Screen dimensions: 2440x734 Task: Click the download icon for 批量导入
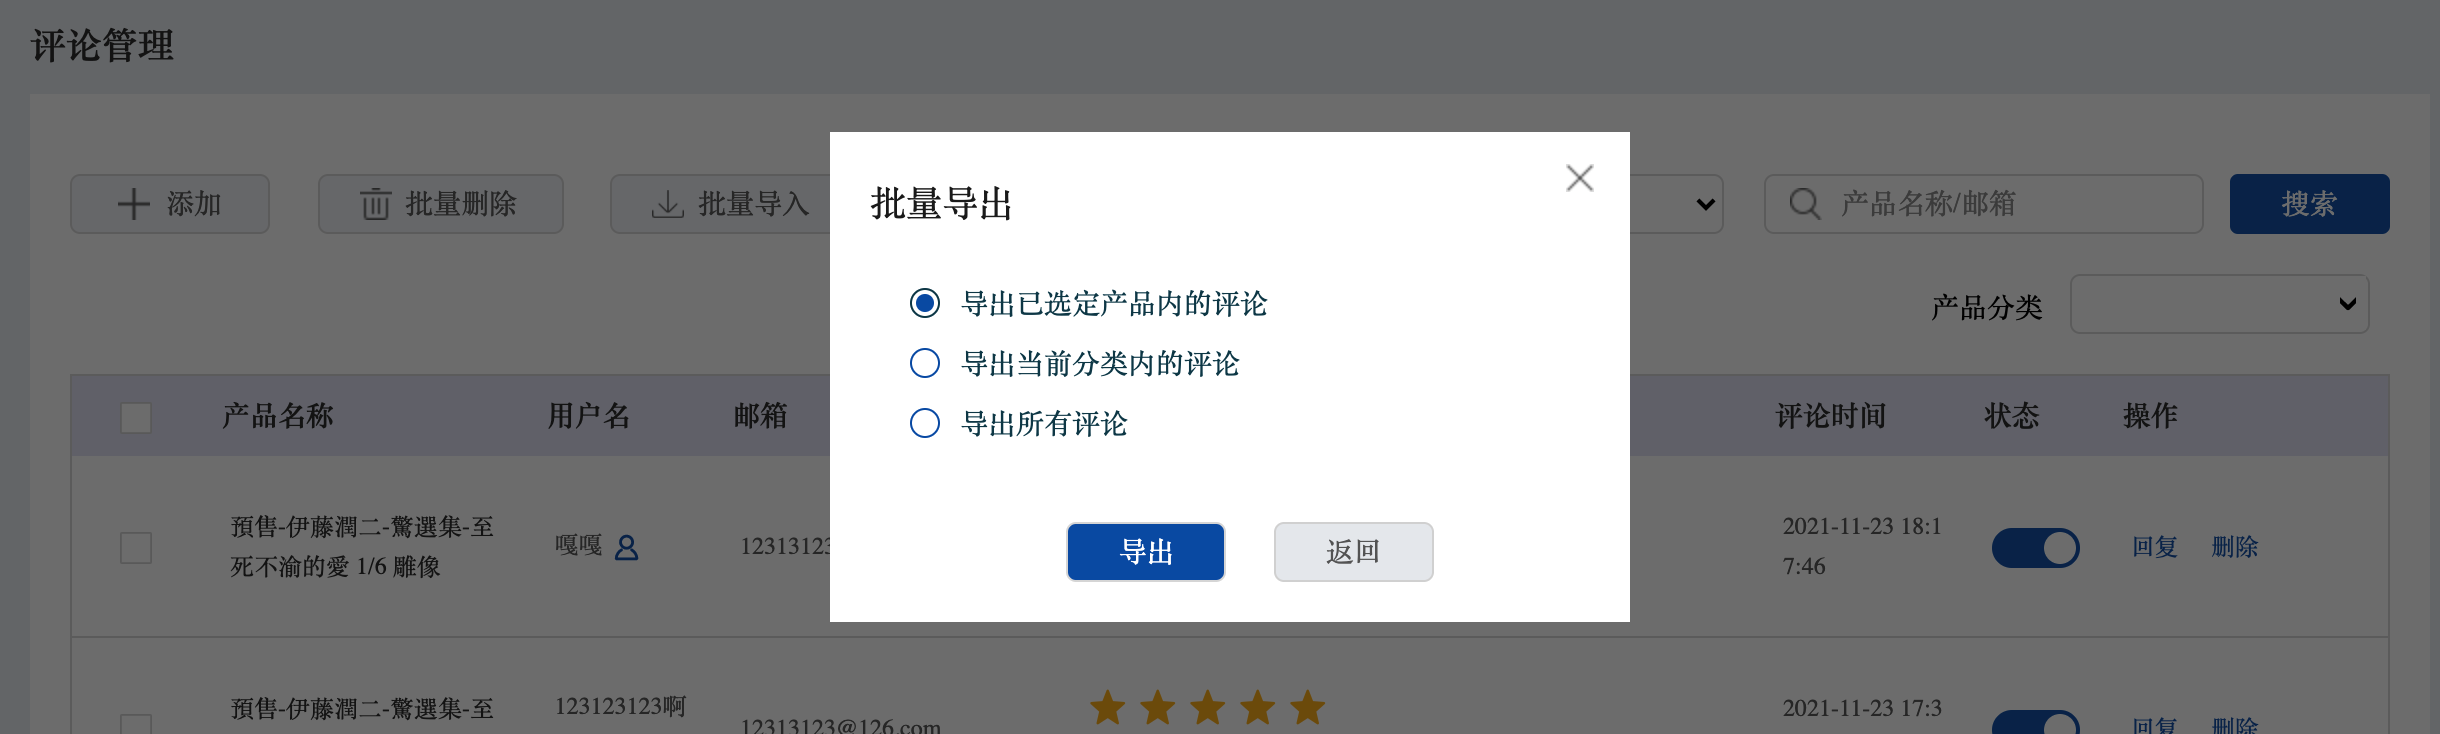click(x=667, y=204)
